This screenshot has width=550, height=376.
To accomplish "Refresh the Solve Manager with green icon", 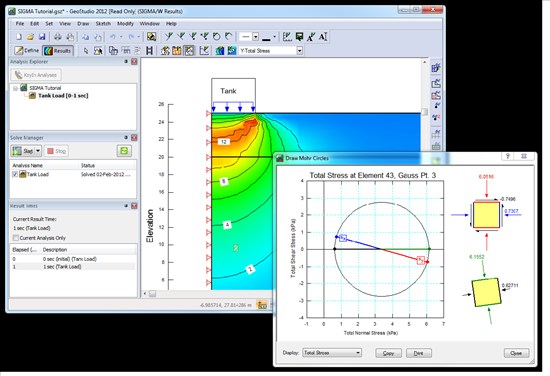I will click(124, 151).
